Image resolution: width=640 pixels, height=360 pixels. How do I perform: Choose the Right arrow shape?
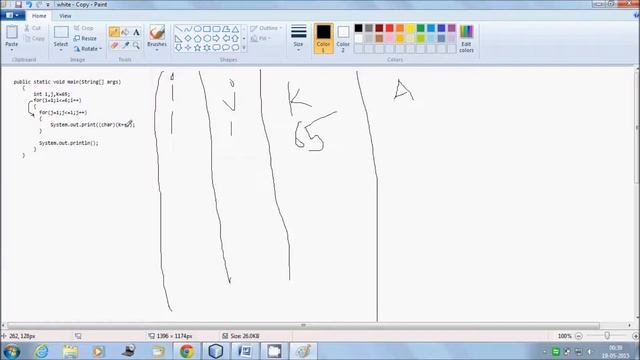click(216, 38)
